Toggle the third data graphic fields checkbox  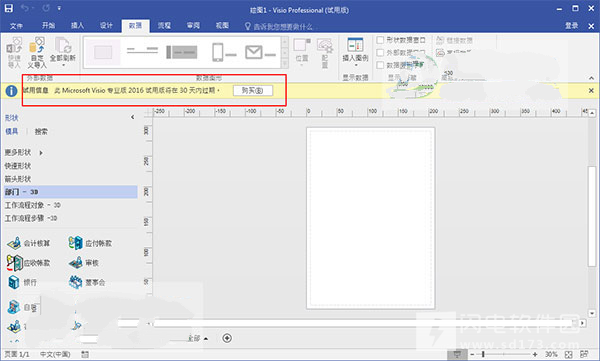coord(380,65)
